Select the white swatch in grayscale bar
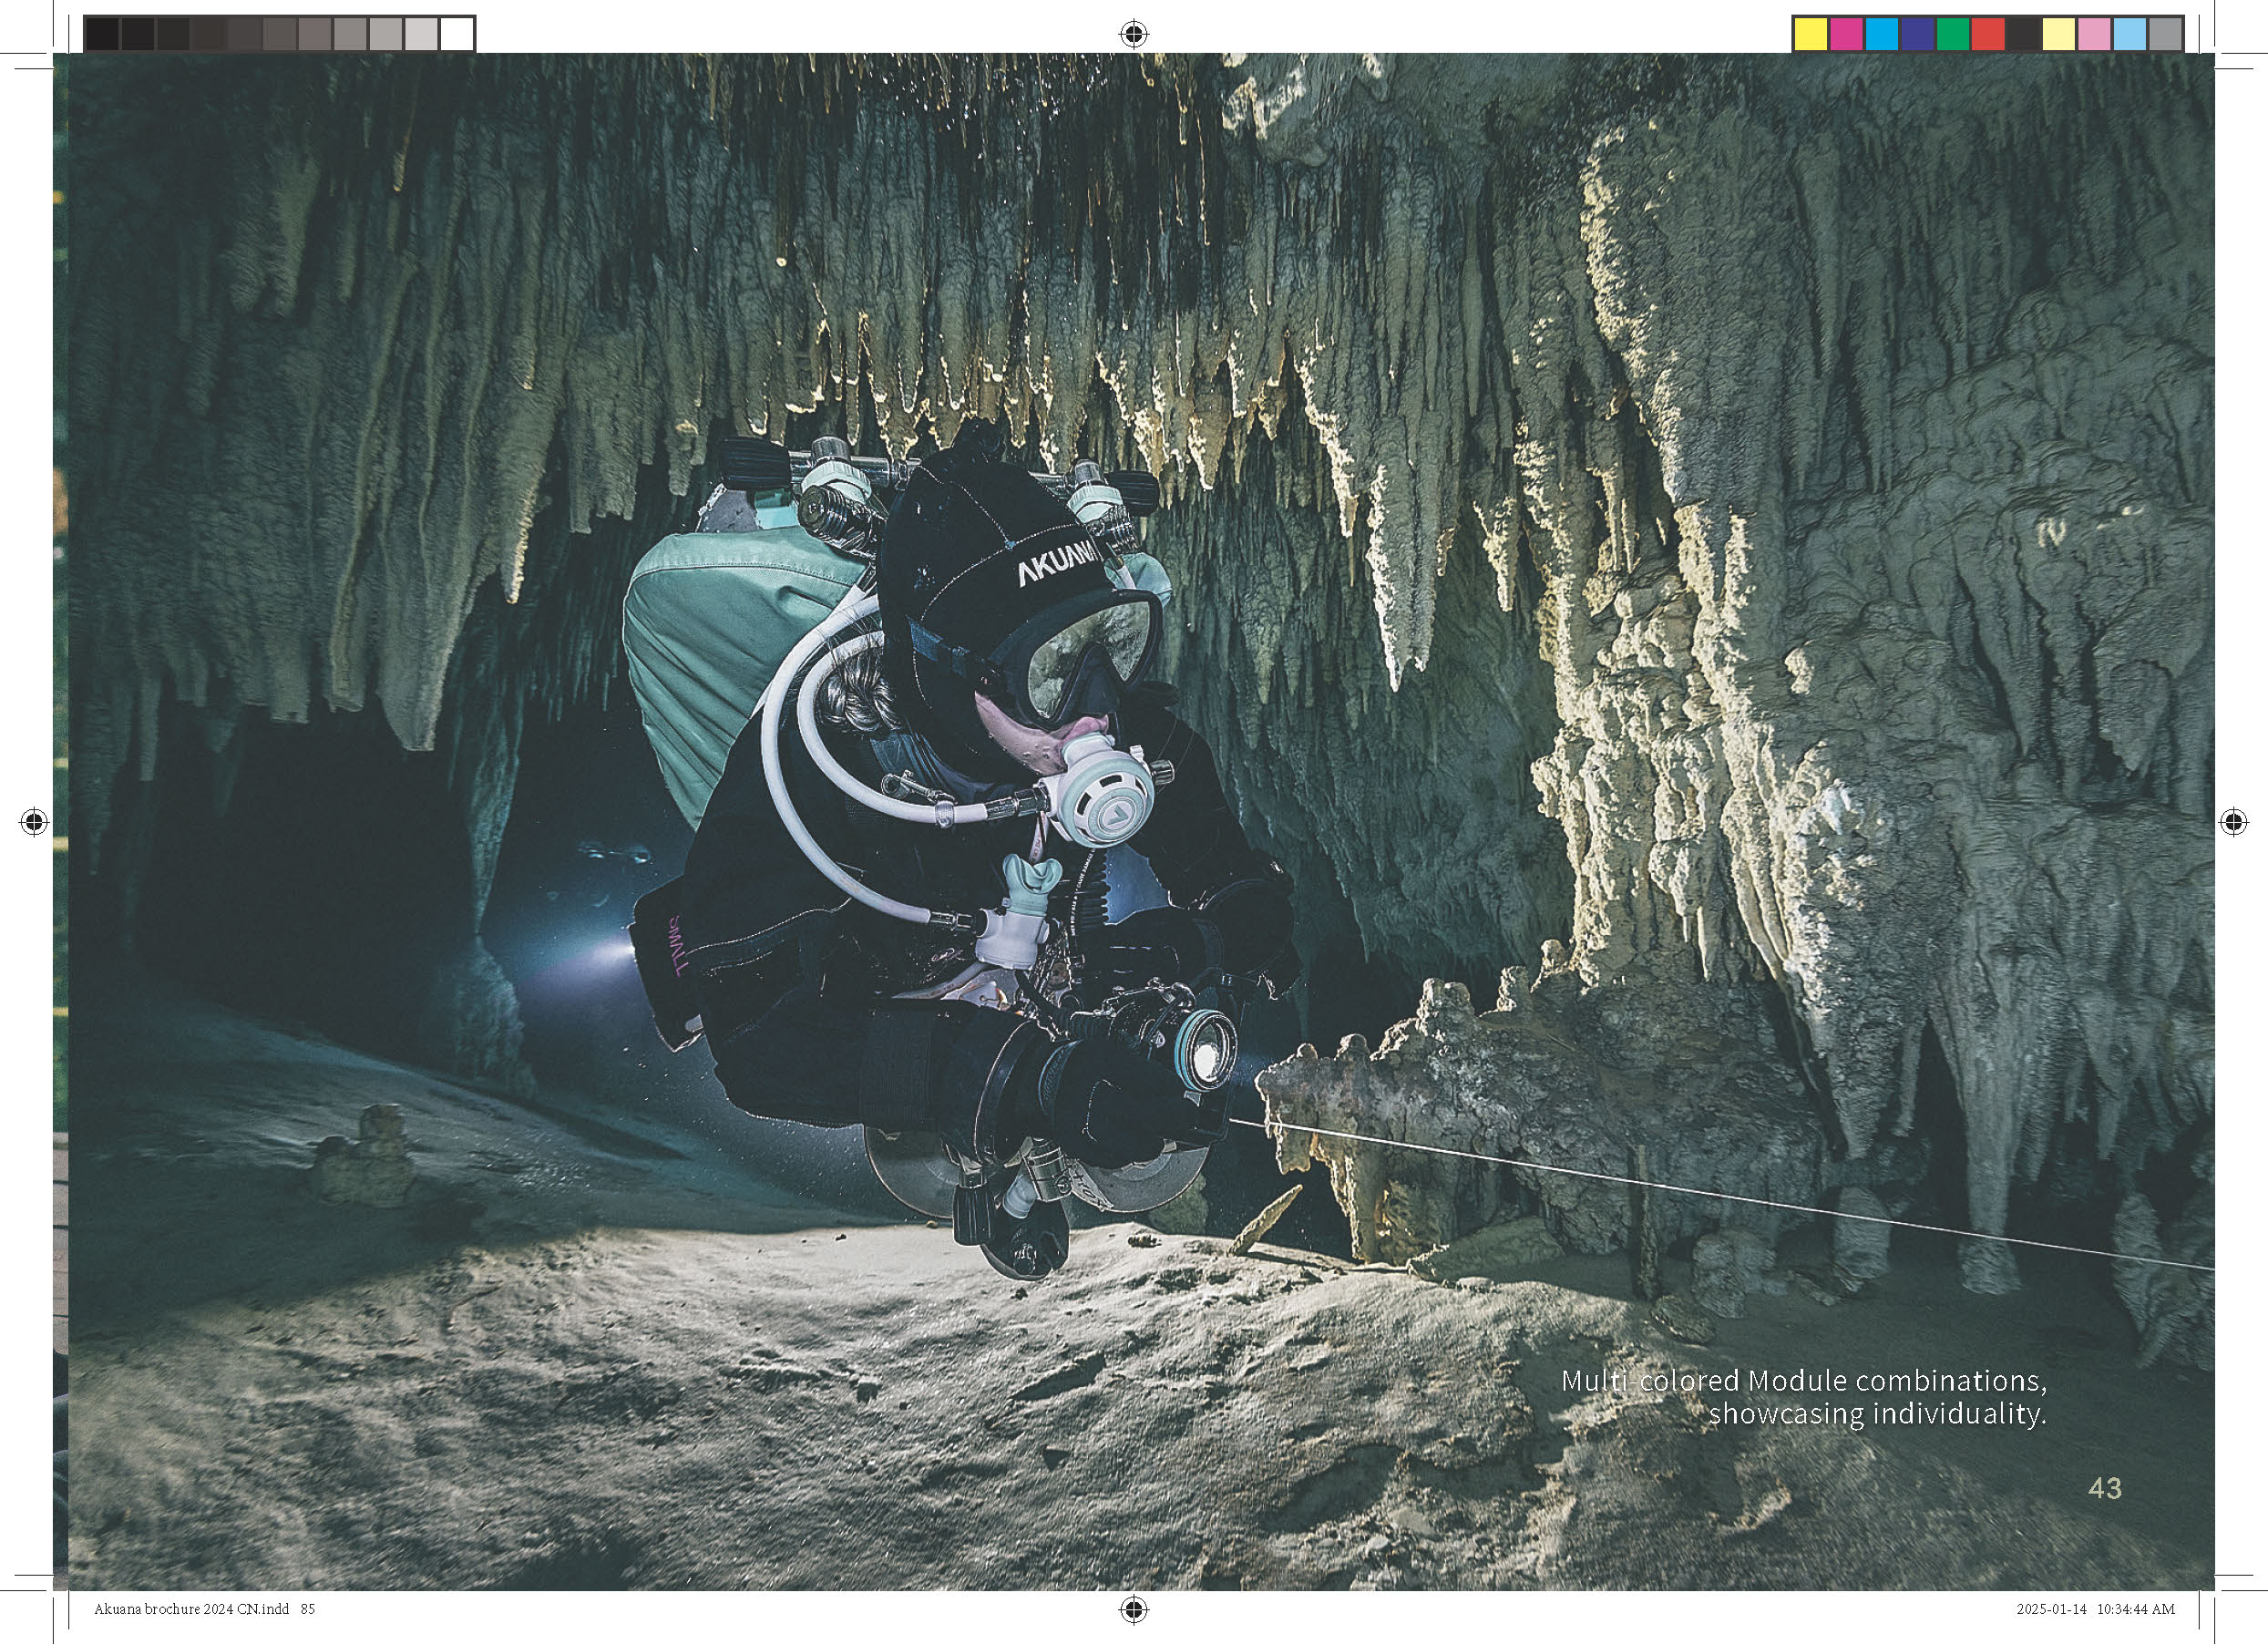2268x1644 pixels. 456,34
